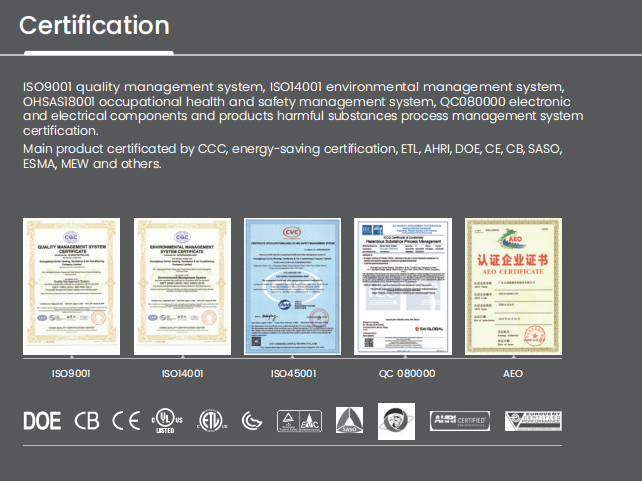Click the CB certification mark
Image resolution: width=642 pixels, height=481 pixels.
point(87,421)
